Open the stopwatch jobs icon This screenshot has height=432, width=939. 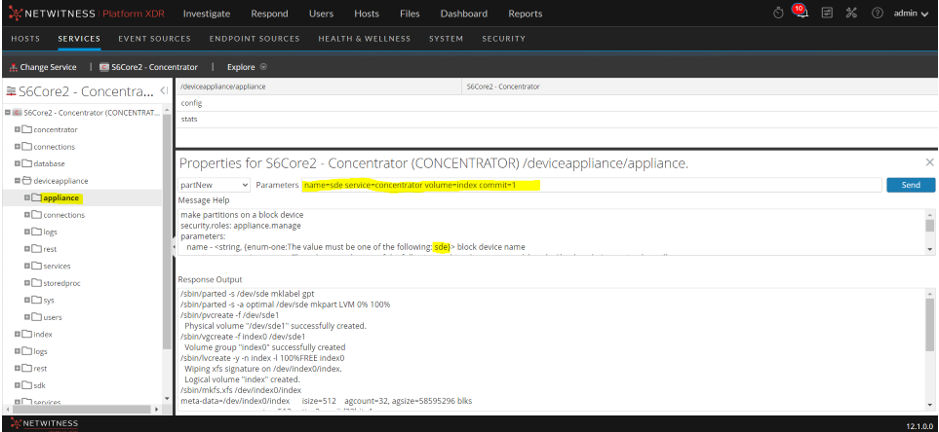(x=778, y=13)
